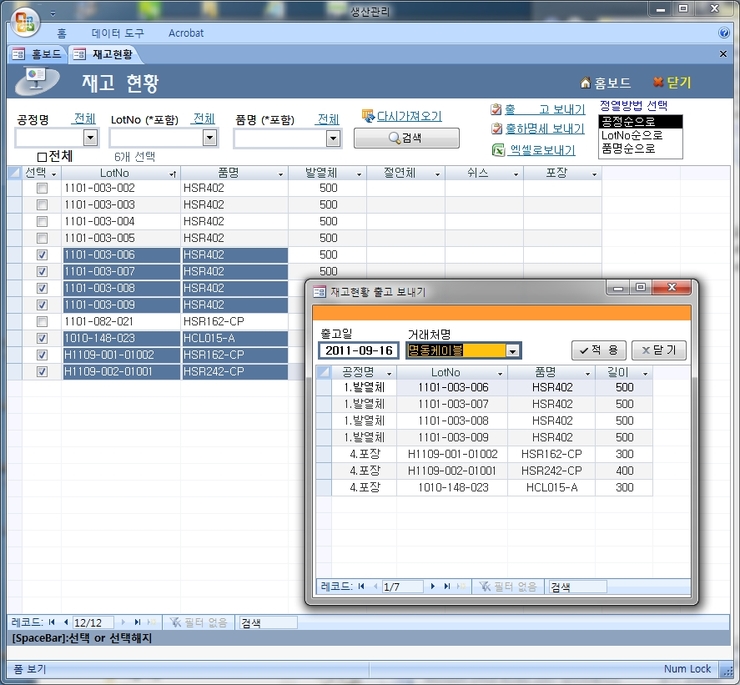The height and width of the screenshot is (685, 740).
Task: Open the 품명 (*포함) combo dropdown
Action: (x=333, y=138)
